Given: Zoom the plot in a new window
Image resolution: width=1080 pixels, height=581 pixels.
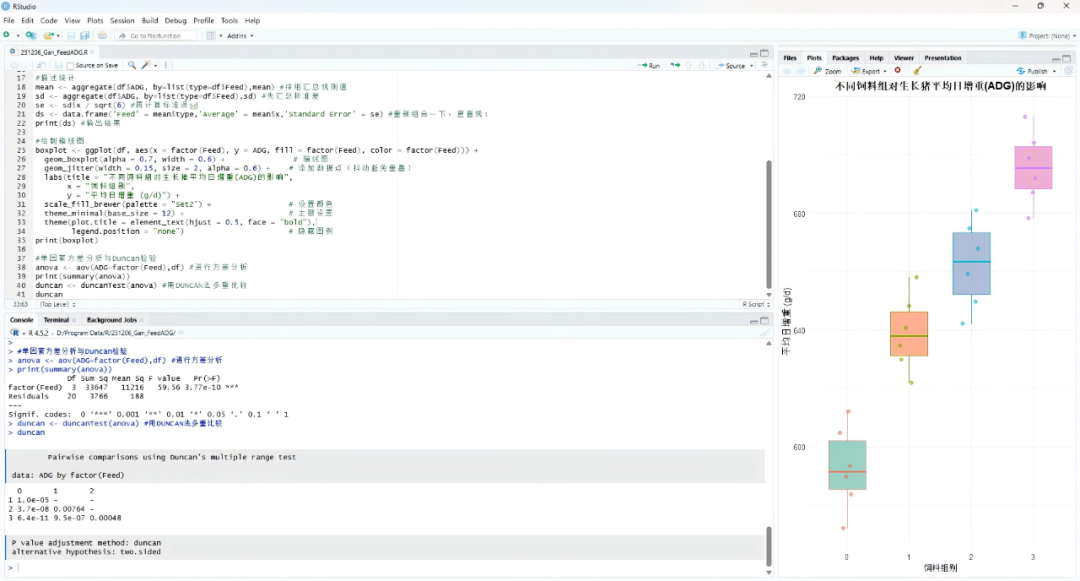Looking at the screenshot, I should [828, 71].
